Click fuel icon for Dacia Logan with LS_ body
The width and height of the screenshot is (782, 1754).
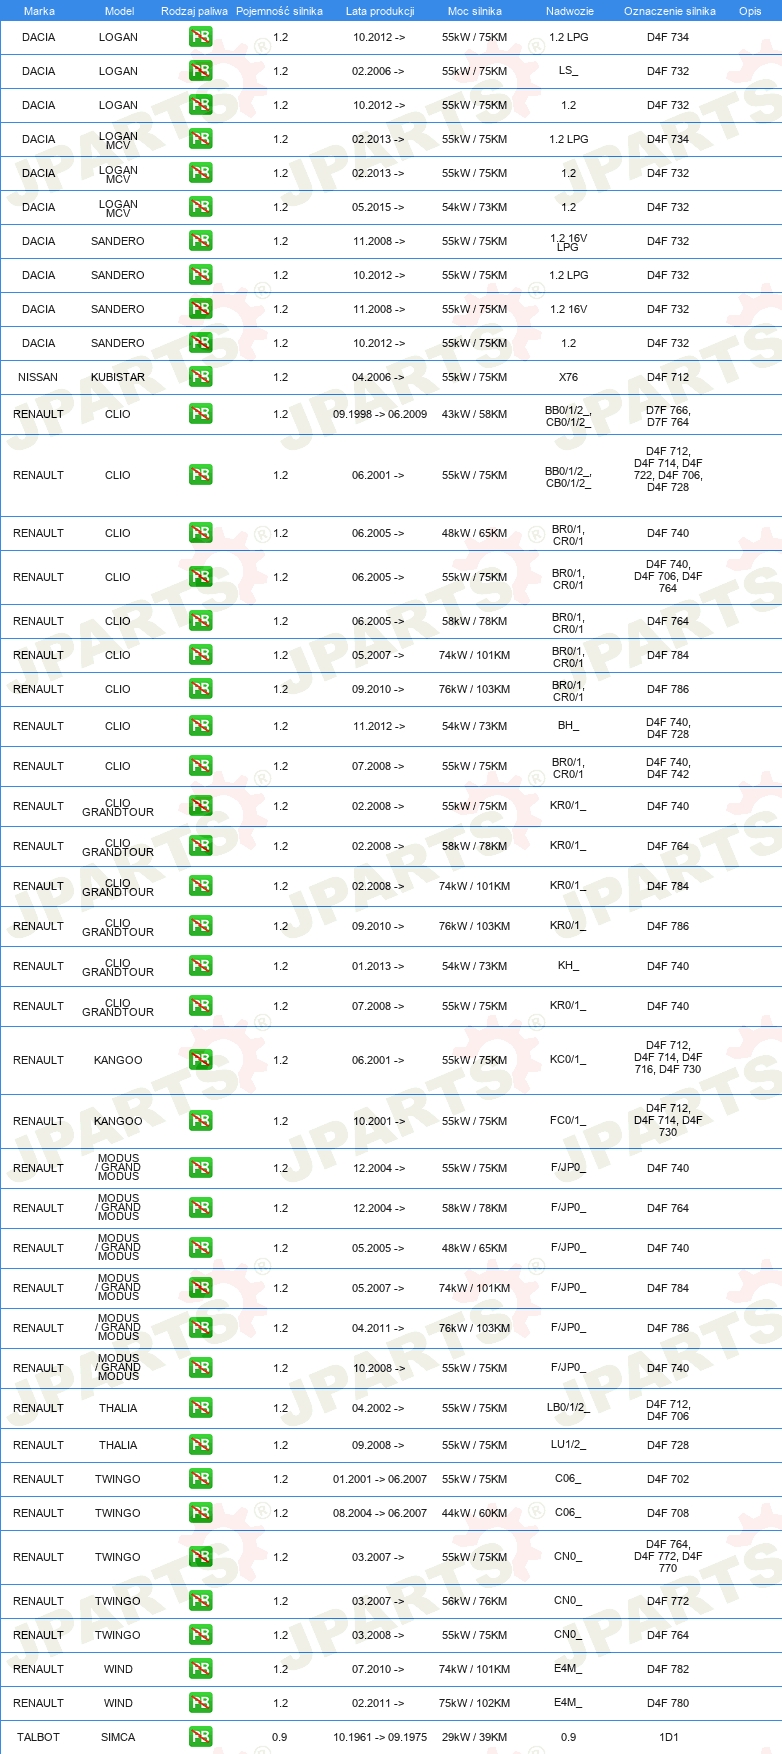[x=201, y=71]
